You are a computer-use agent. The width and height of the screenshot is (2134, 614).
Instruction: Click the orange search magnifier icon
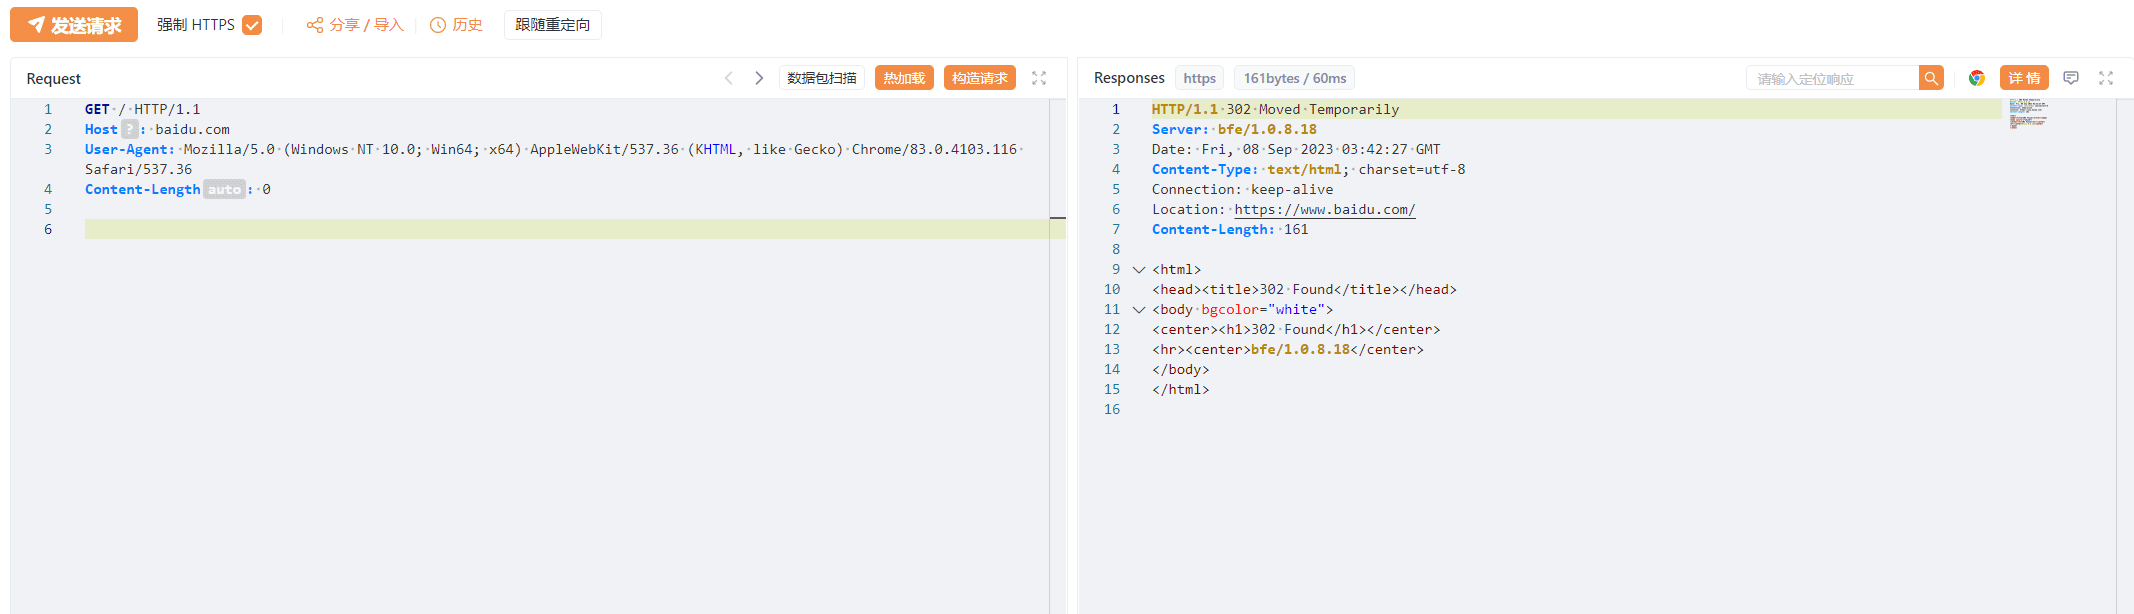pos(1931,78)
